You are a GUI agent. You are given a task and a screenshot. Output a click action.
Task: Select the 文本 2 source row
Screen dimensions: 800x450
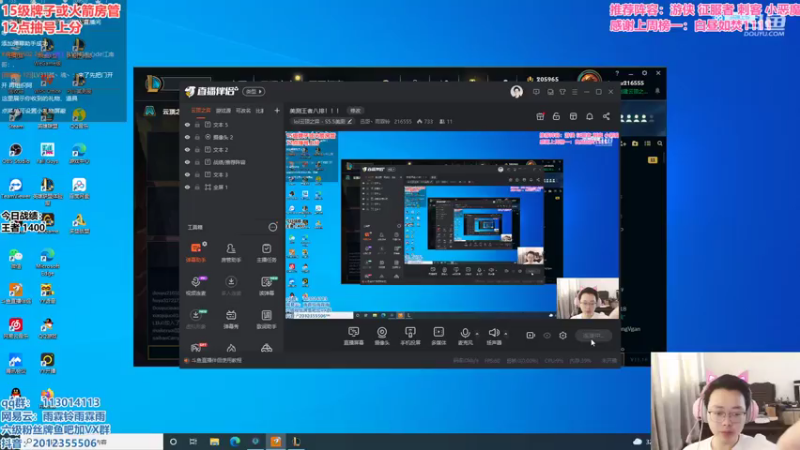click(x=232, y=149)
